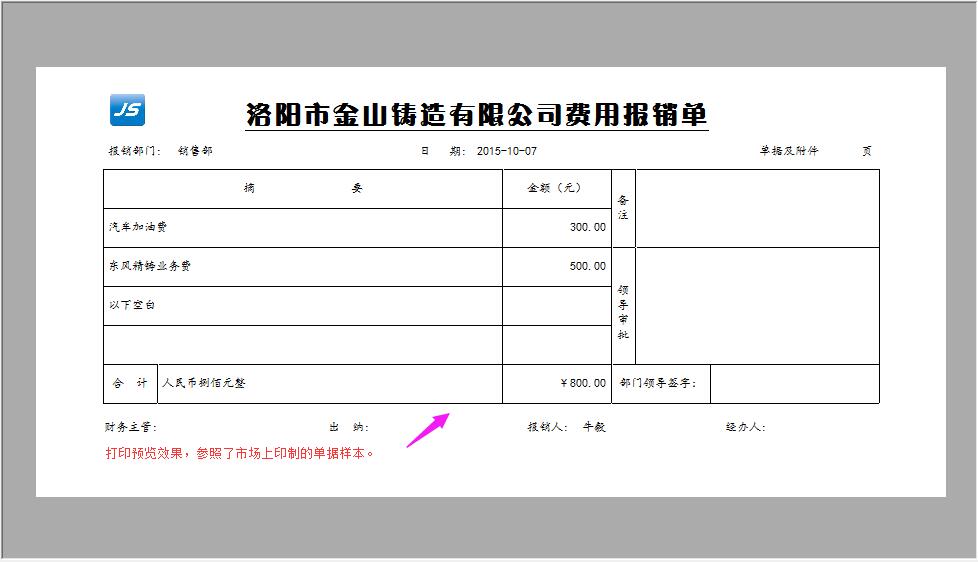Click the empty 领导审批 approval box

click(757, 305)
